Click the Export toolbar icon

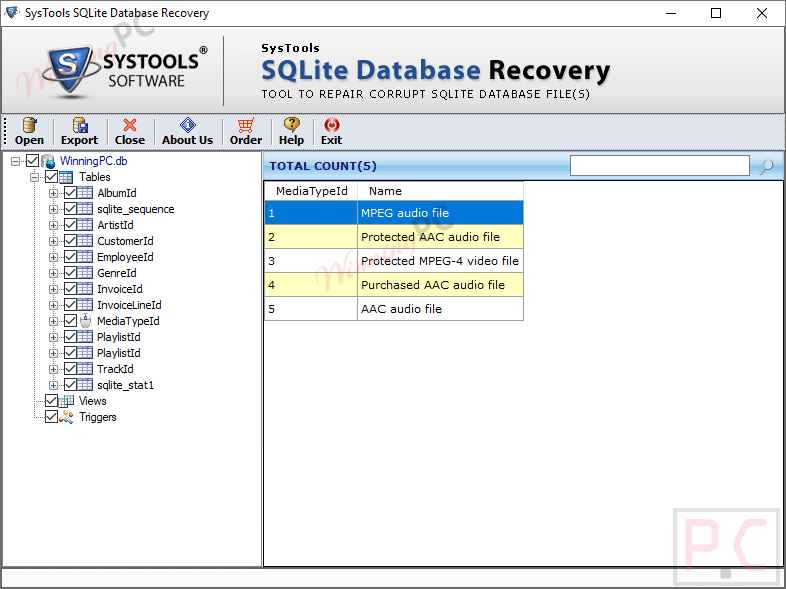pyautogui.click(x=79, y=126)
